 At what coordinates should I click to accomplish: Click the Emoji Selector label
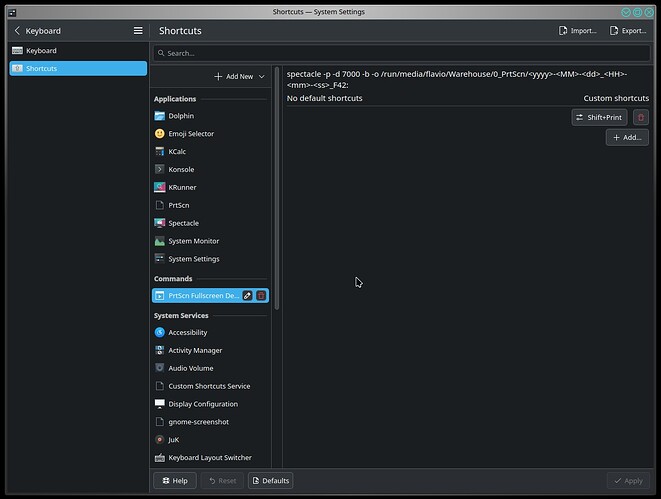191,134
